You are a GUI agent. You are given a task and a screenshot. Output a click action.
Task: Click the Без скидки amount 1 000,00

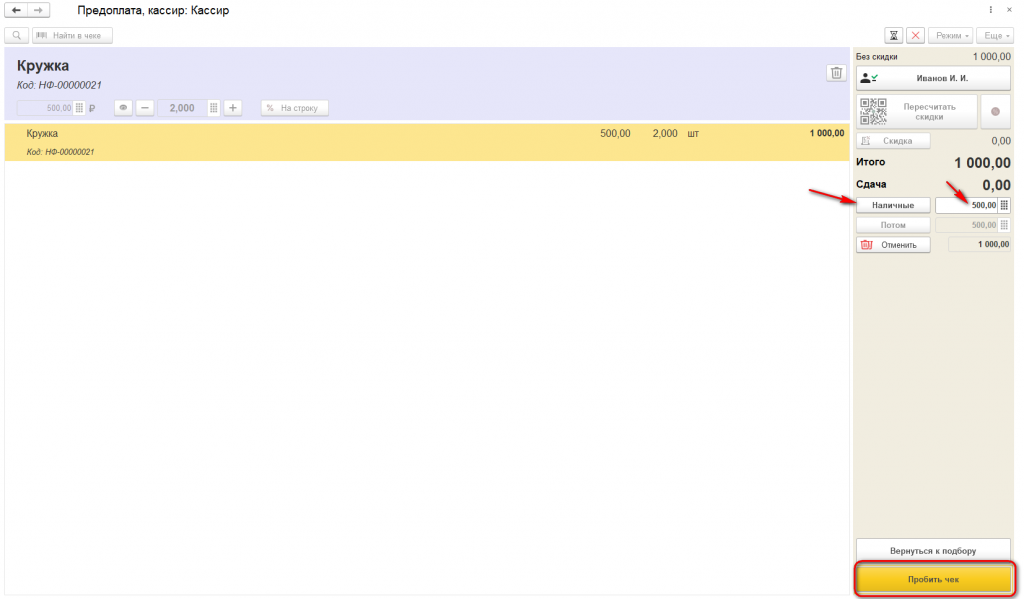(x=991, y=57)
